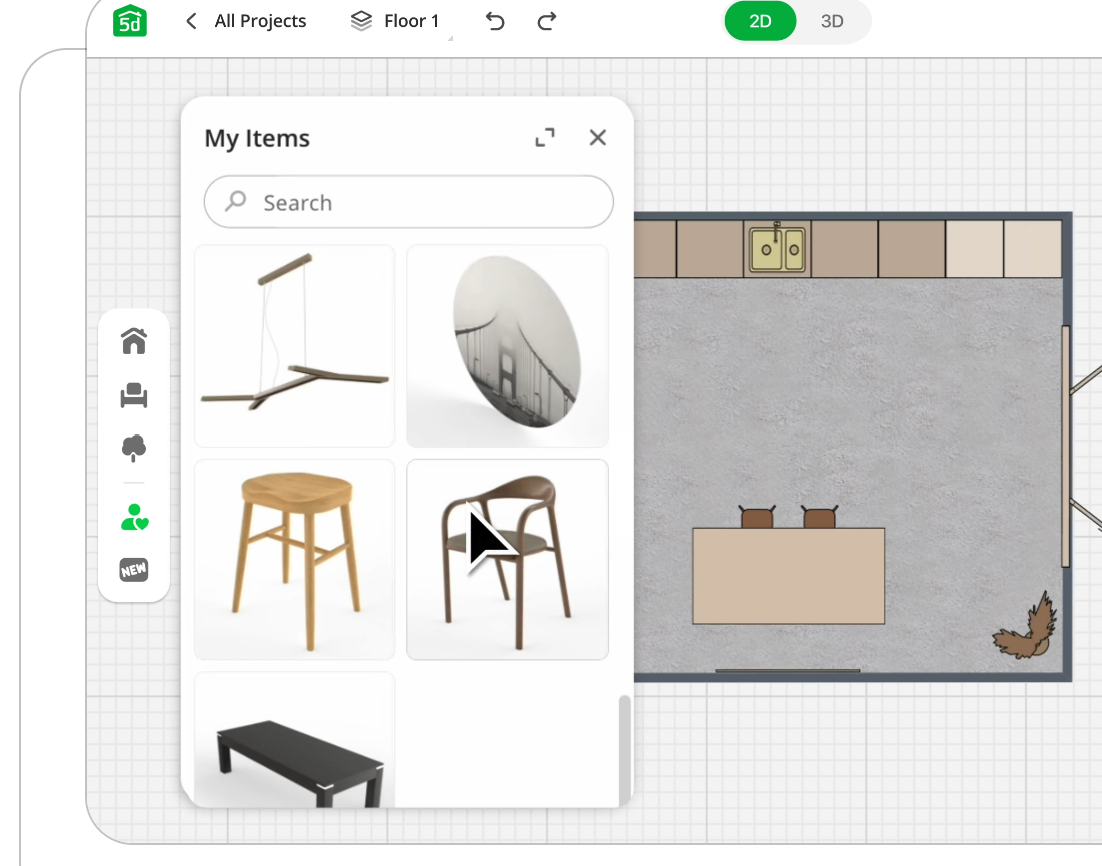
Task: Select the kitchen sink on floor plan
Action: pos(777,248)
